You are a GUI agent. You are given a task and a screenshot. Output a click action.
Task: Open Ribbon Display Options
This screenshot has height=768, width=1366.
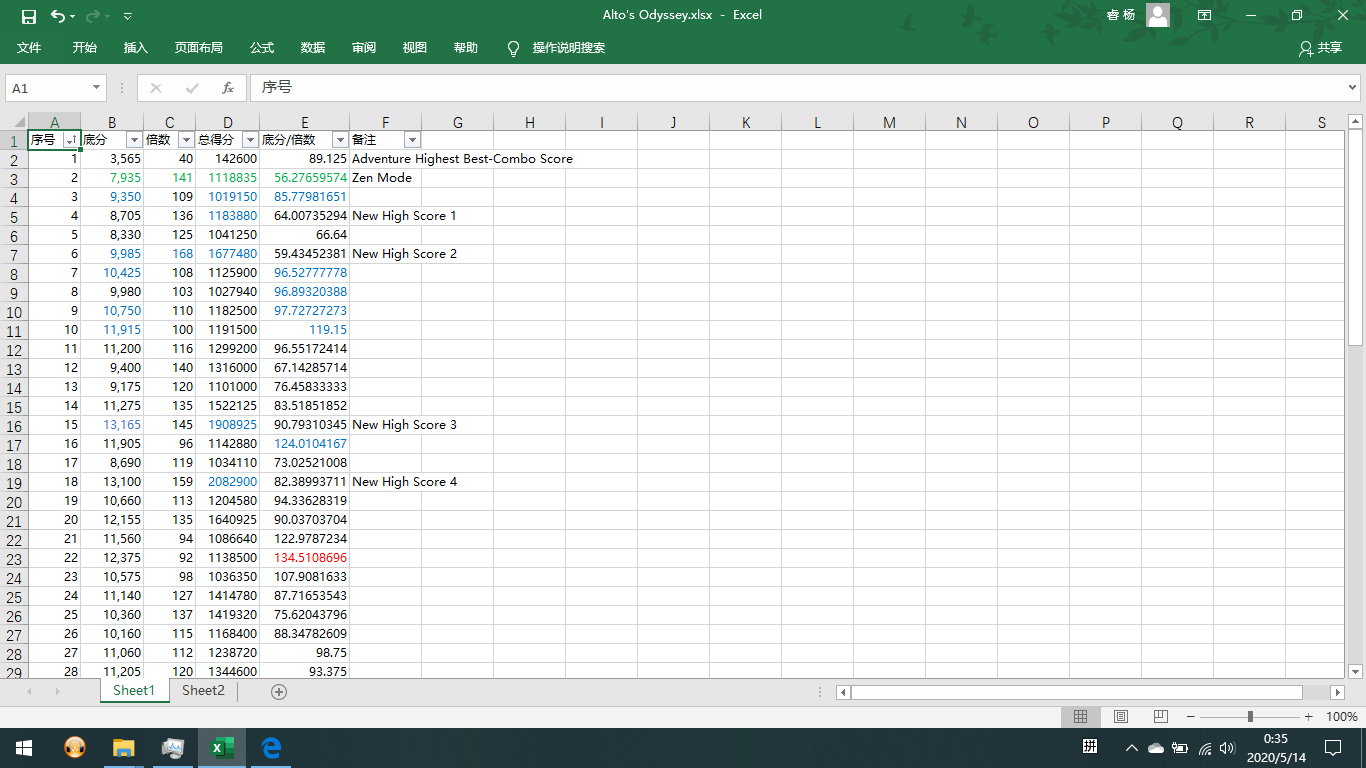(x=1205, y=15)
